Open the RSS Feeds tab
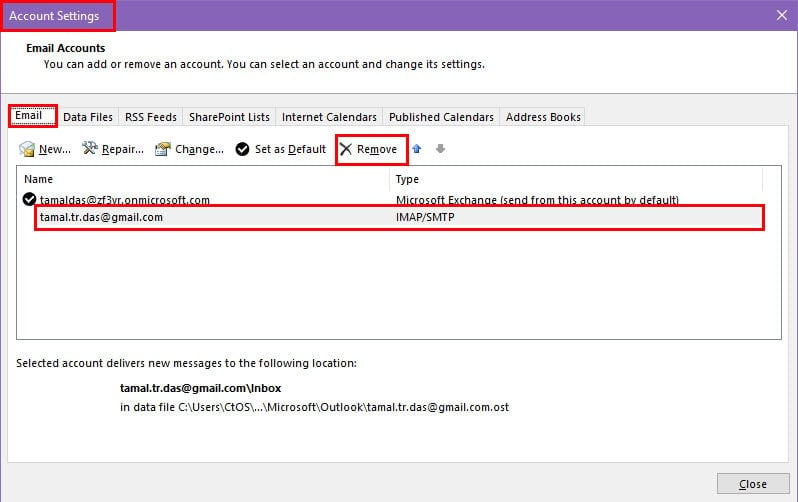Image resolution: width=798 pixels, height=502 pixels. pos(151,117)
